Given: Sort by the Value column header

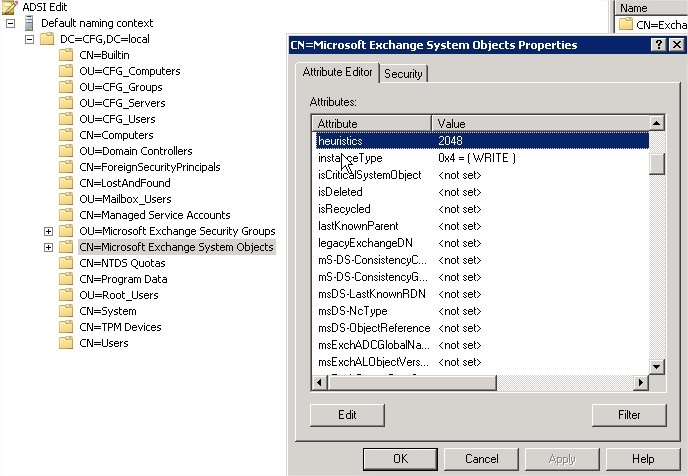Looking at the screenshot, I should click(540, 123).
